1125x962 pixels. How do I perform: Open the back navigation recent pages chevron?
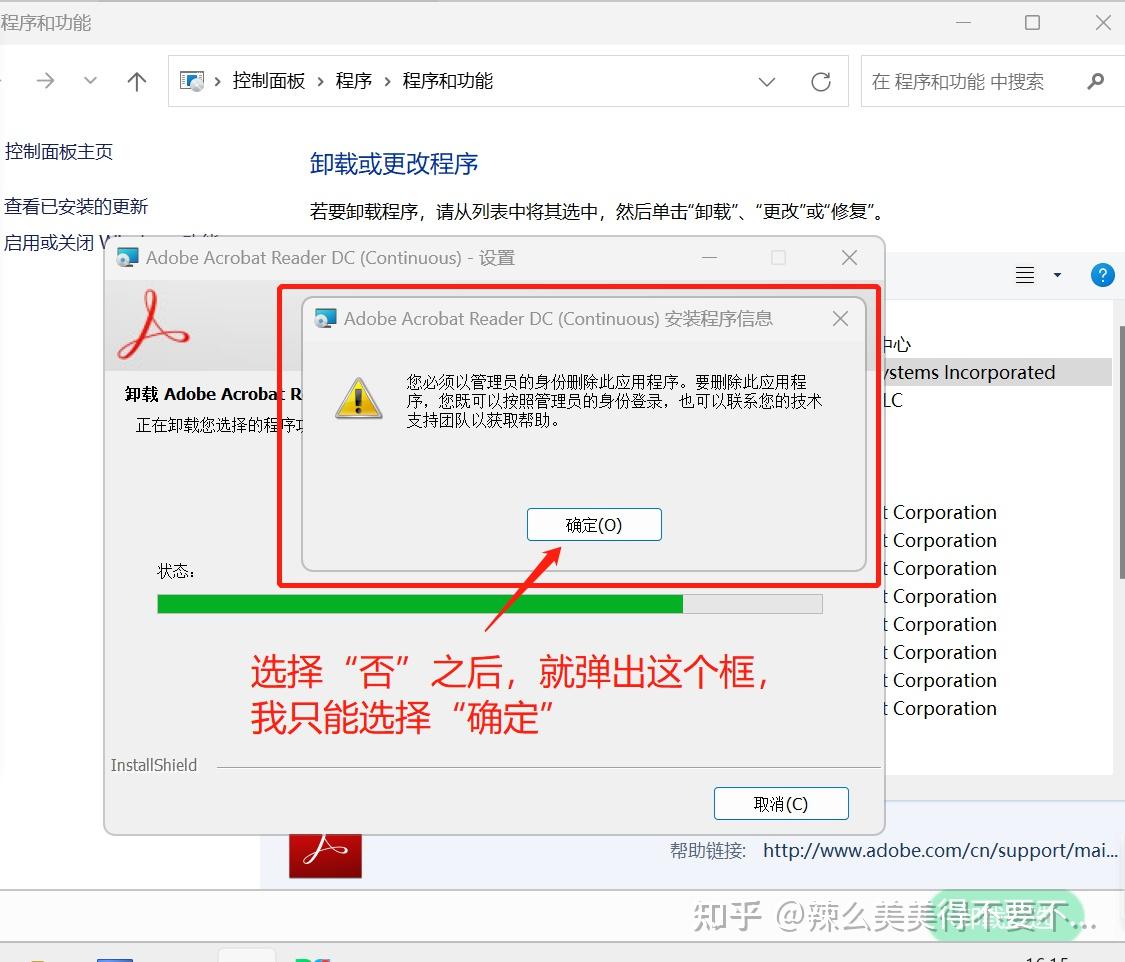tap(90, 80)
